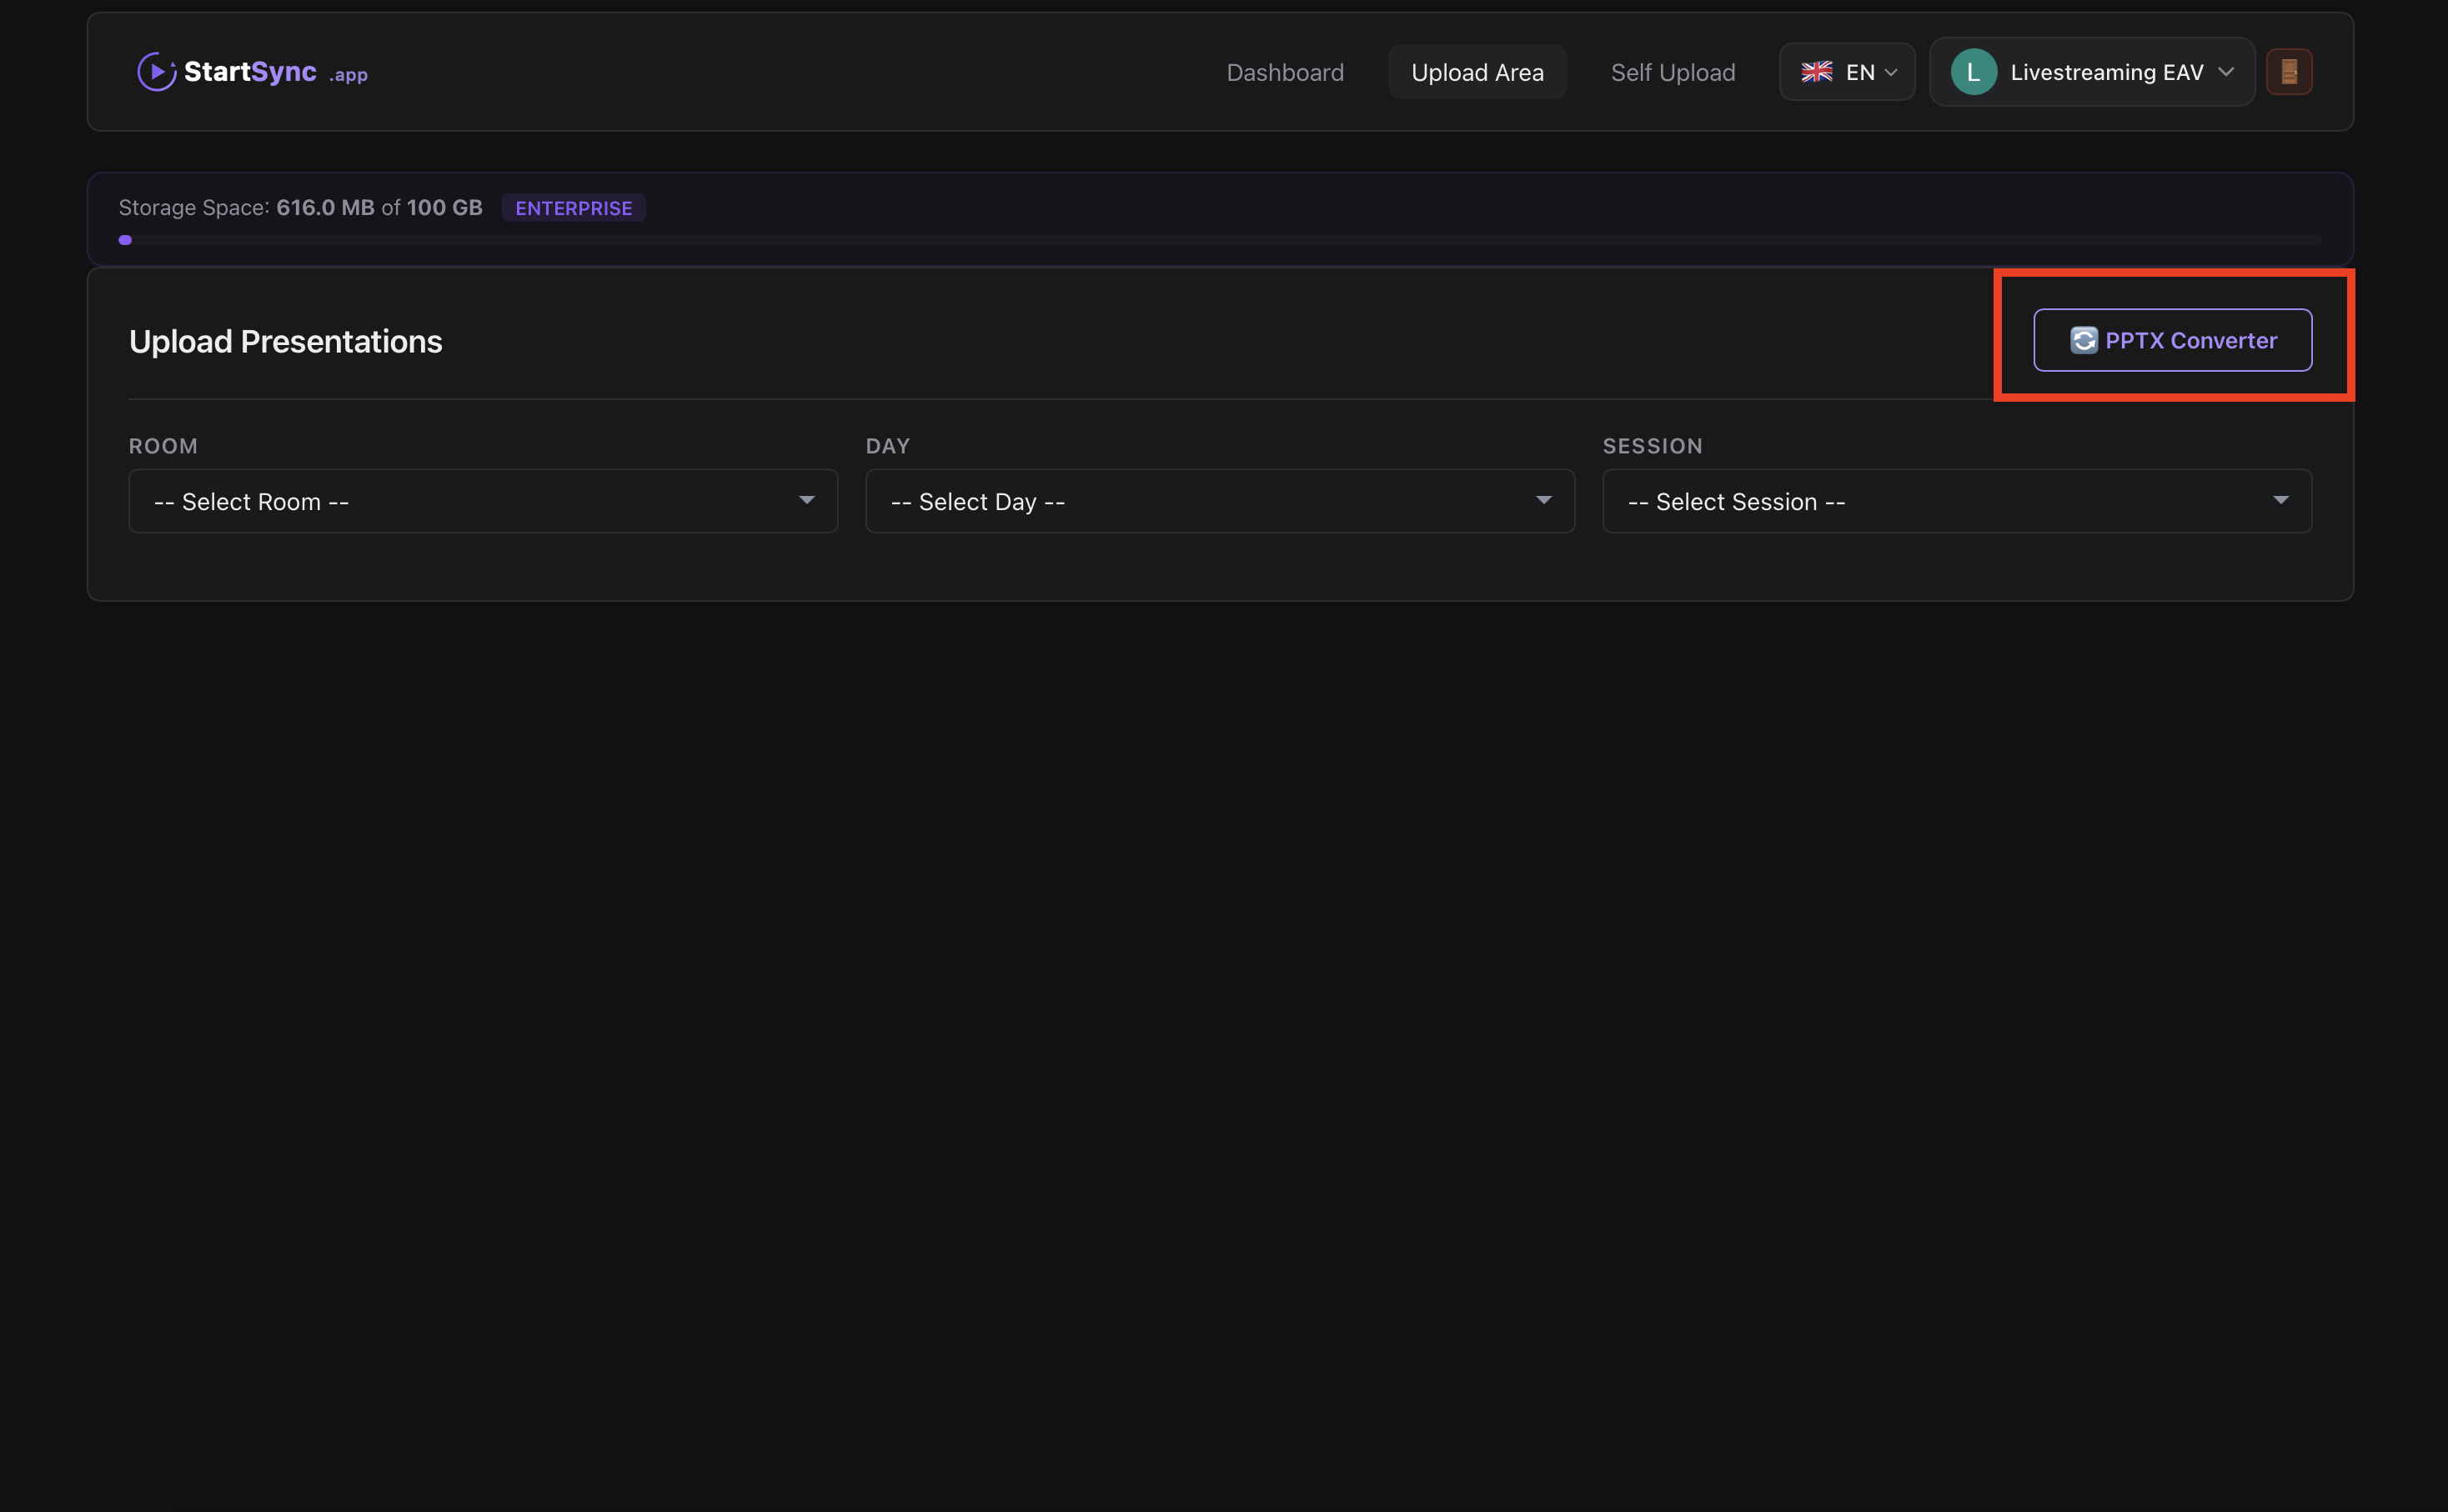Open the Livestreaming EAV account menu
Screen dimensions: 2448x1512
tap(2105, 72)
